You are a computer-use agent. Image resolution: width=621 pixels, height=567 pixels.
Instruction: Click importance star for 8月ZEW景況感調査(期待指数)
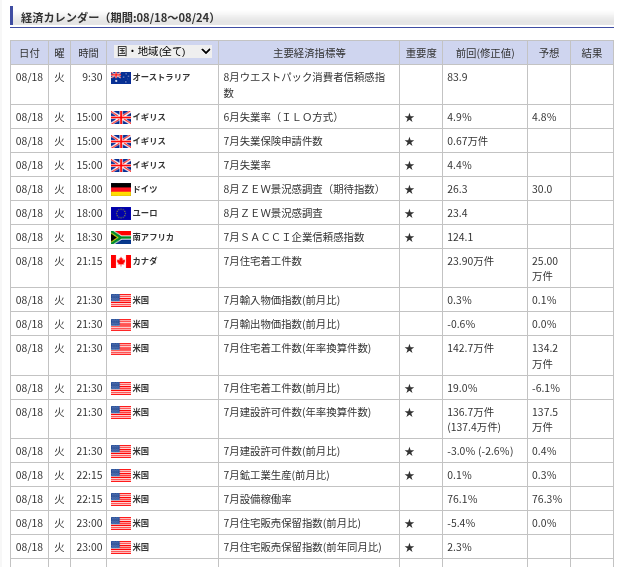click(410, 190)
